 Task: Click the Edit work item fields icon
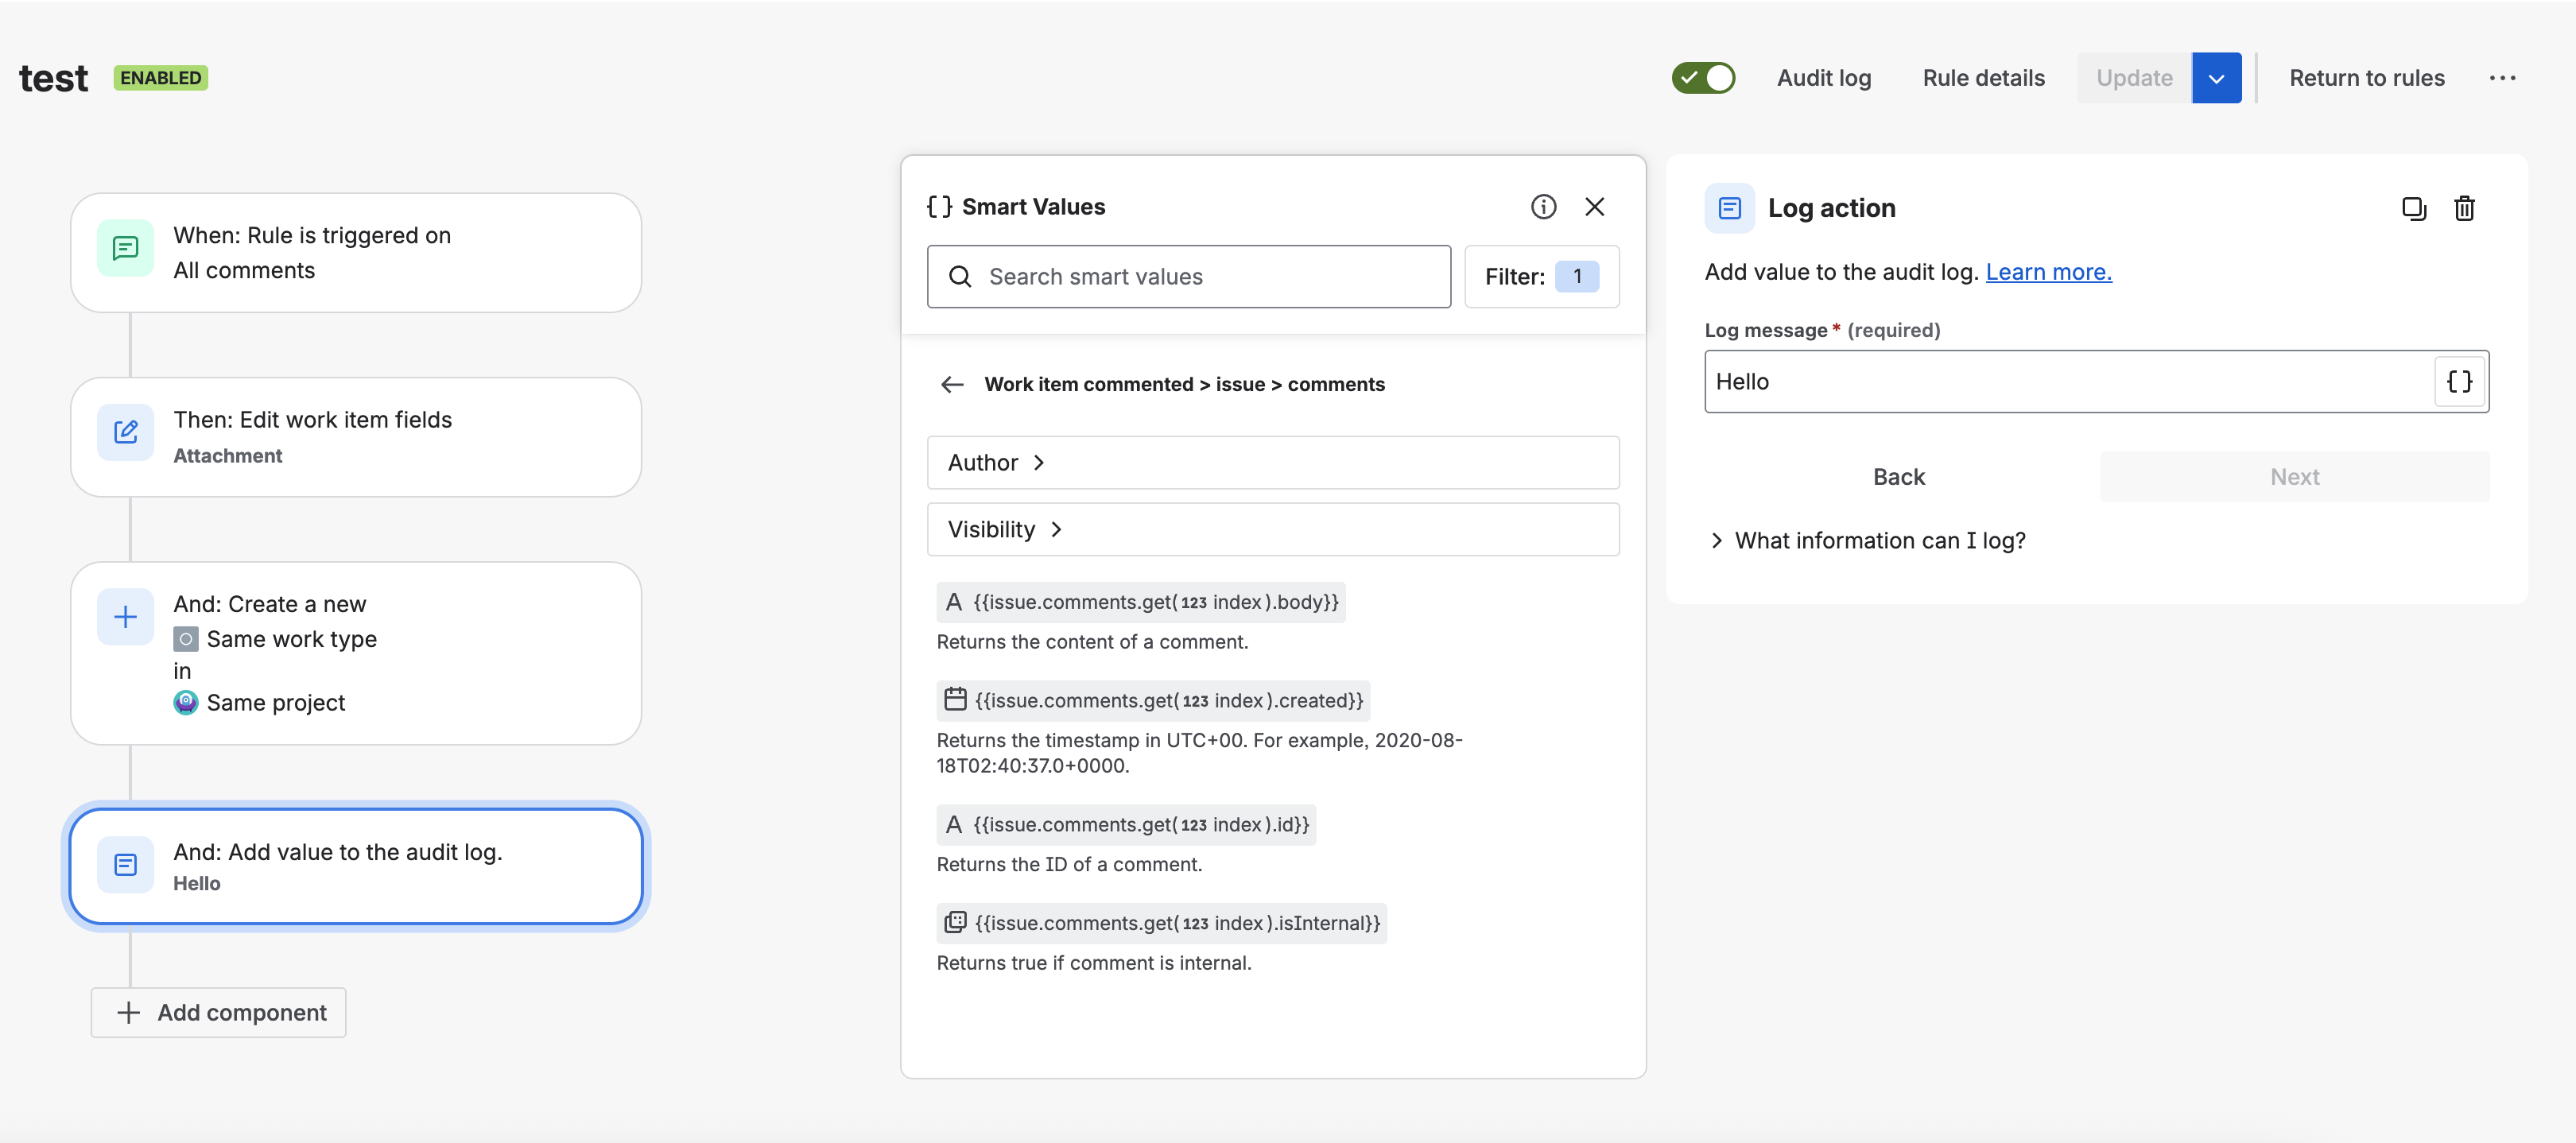point(125,432)
